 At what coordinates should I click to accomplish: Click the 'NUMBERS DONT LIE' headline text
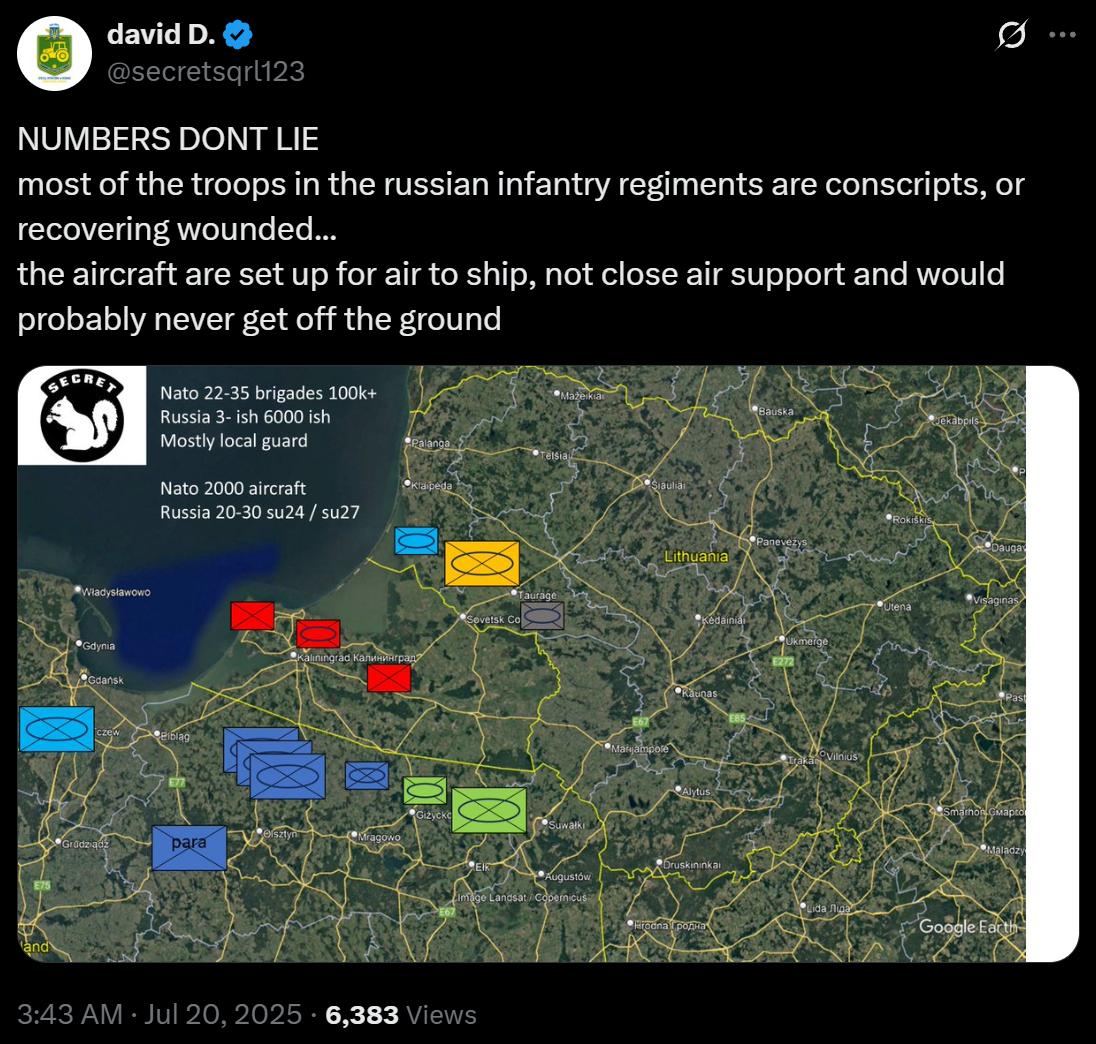click(168, 138)
